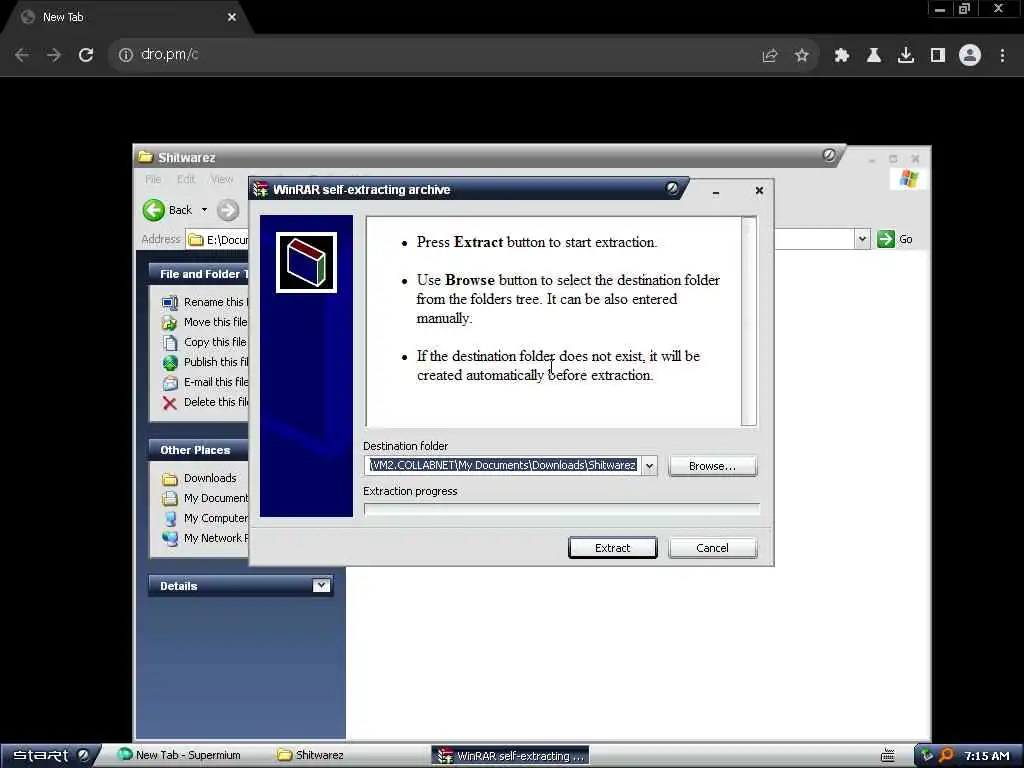Open browser Extensions puzzle icon
The height and width of the screenshot is (768, 1024).
(x=841, y=56)
